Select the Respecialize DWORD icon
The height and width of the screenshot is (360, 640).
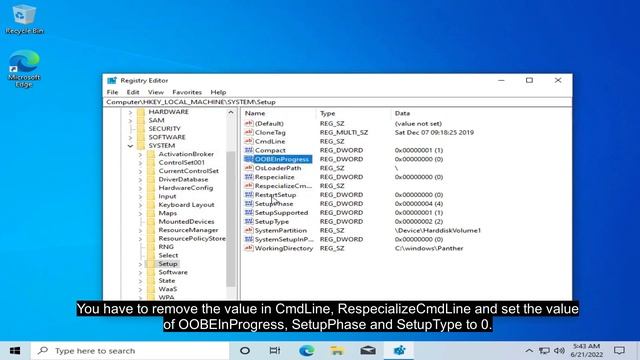(x=249, y=177)
